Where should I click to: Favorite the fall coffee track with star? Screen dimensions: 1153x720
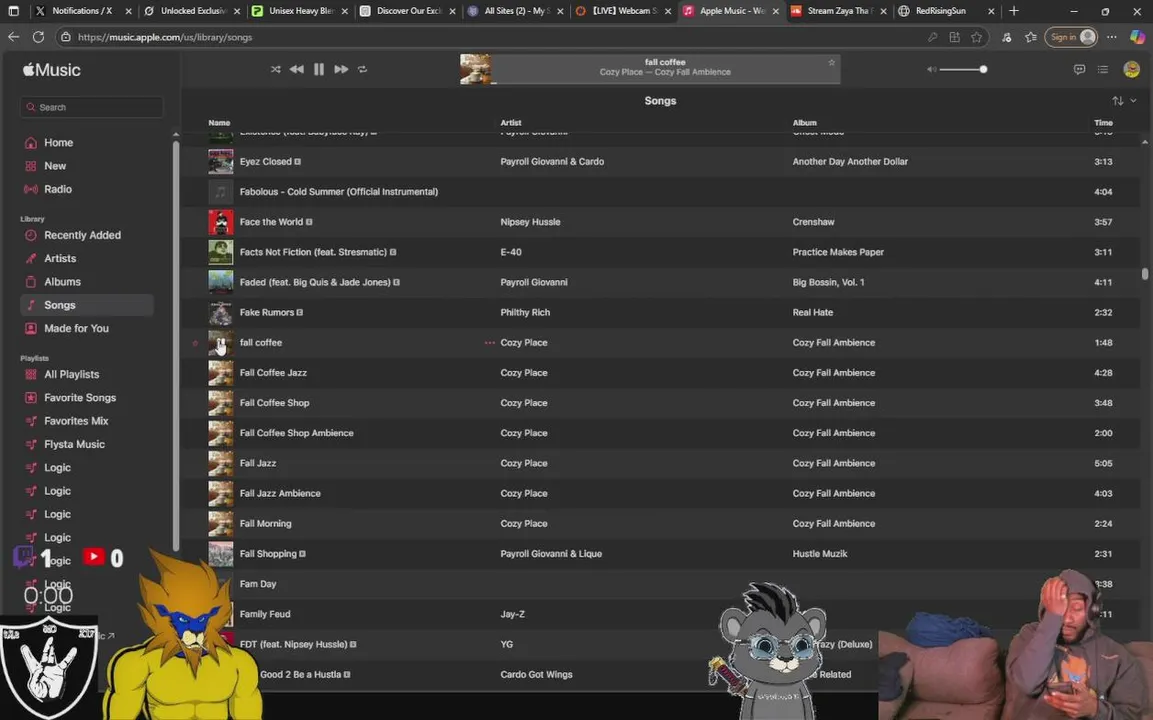coord(831,63)
